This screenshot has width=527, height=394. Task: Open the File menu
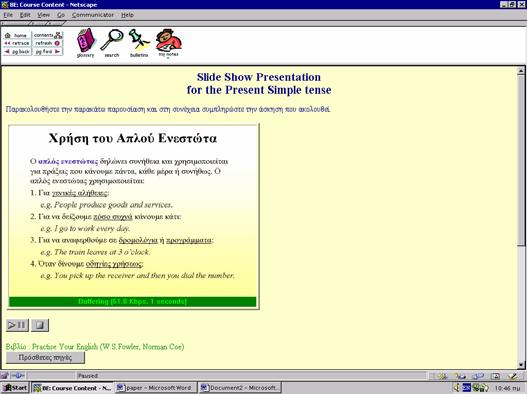coord(8,15)
